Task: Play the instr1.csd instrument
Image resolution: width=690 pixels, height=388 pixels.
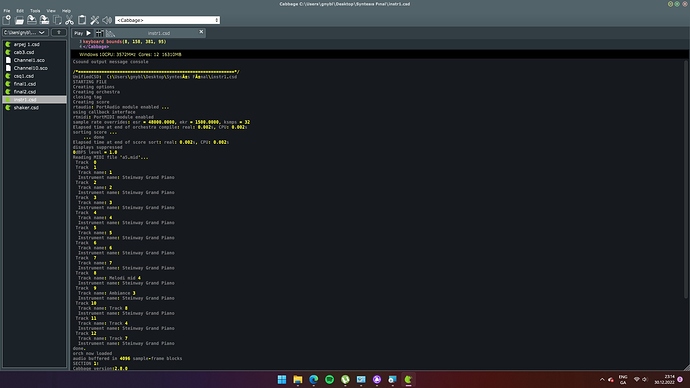Action: [x=83, y=33]
